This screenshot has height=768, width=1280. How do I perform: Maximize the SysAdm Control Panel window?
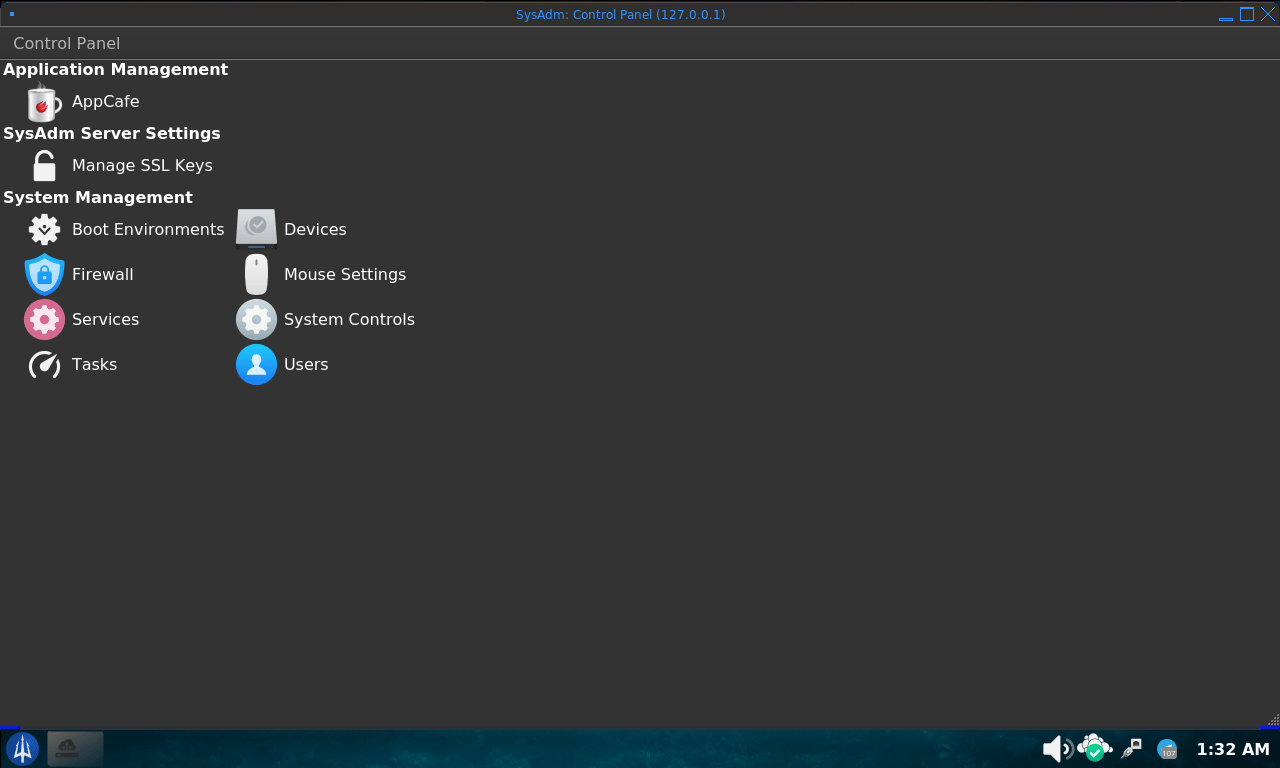[x=1247, y=14]
